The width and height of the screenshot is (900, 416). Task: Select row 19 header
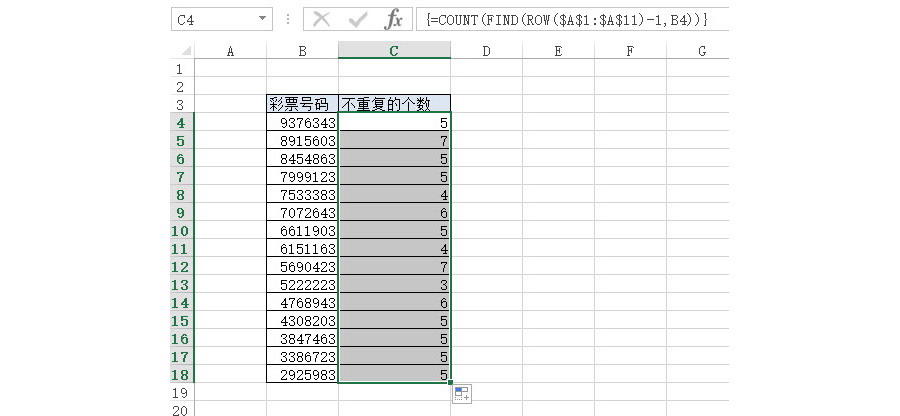[183, 392]
